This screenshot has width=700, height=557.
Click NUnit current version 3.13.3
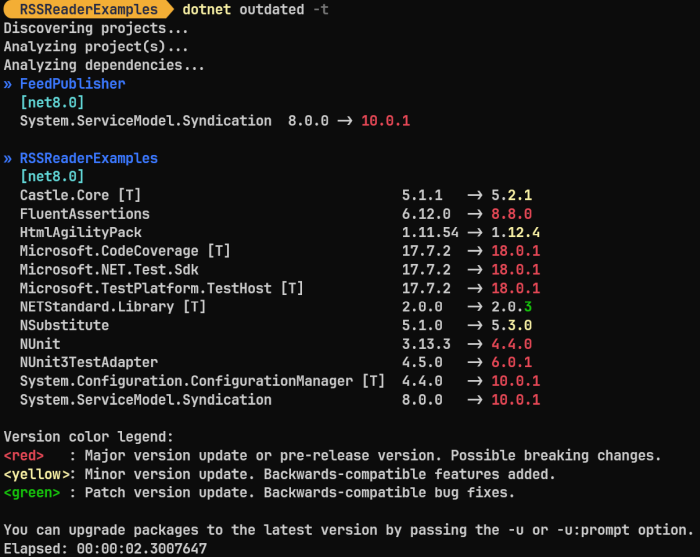coord(426,344)
